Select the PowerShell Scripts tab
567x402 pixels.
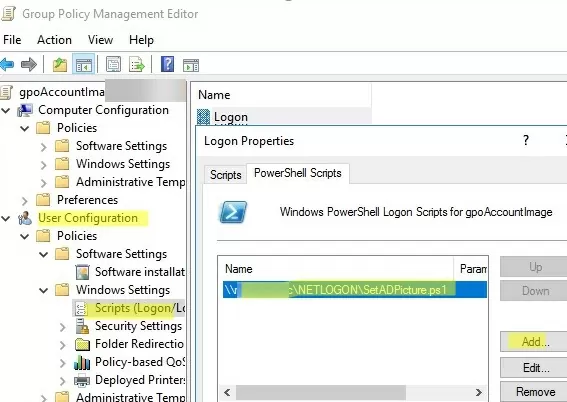[298, 173]
